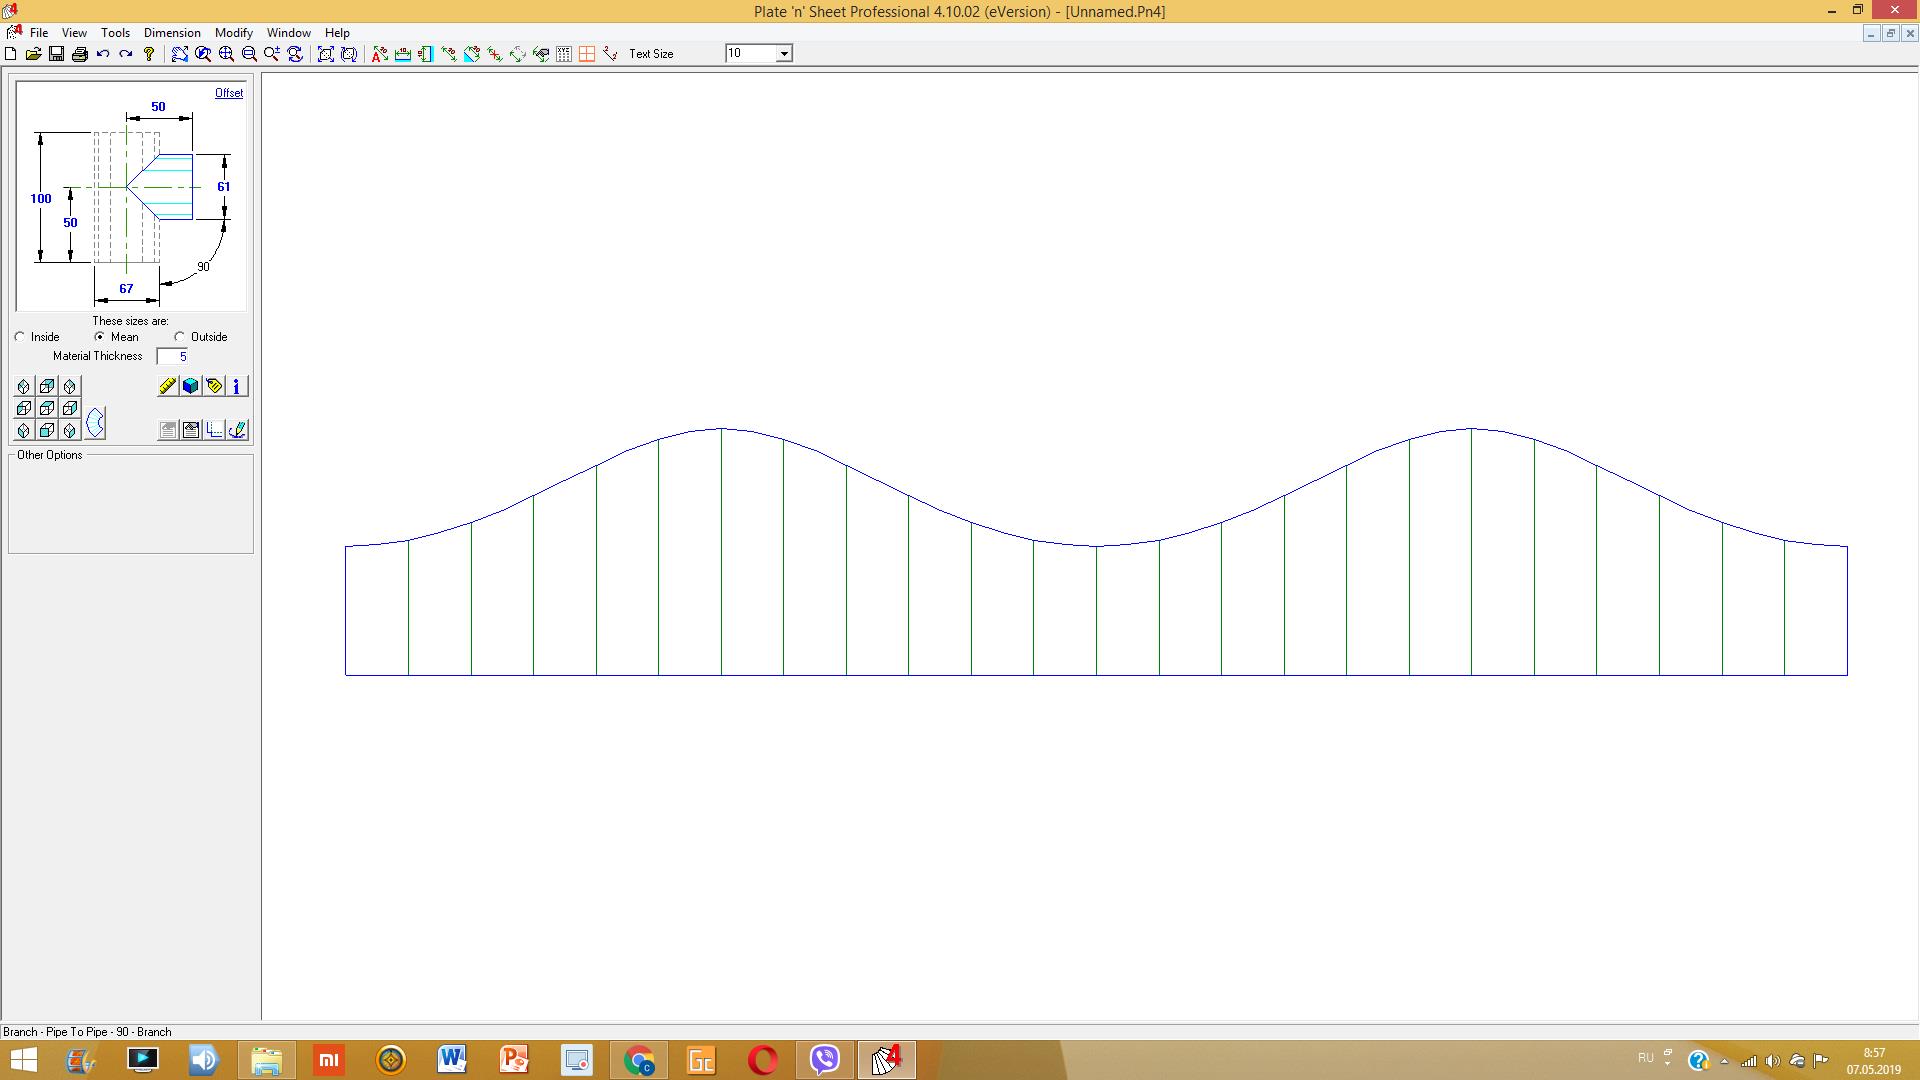This screenshot has height=1080, width=1920.
Task: Select the Mean sizes radio button
Action: pyautogui.click(x=100, y=337)
